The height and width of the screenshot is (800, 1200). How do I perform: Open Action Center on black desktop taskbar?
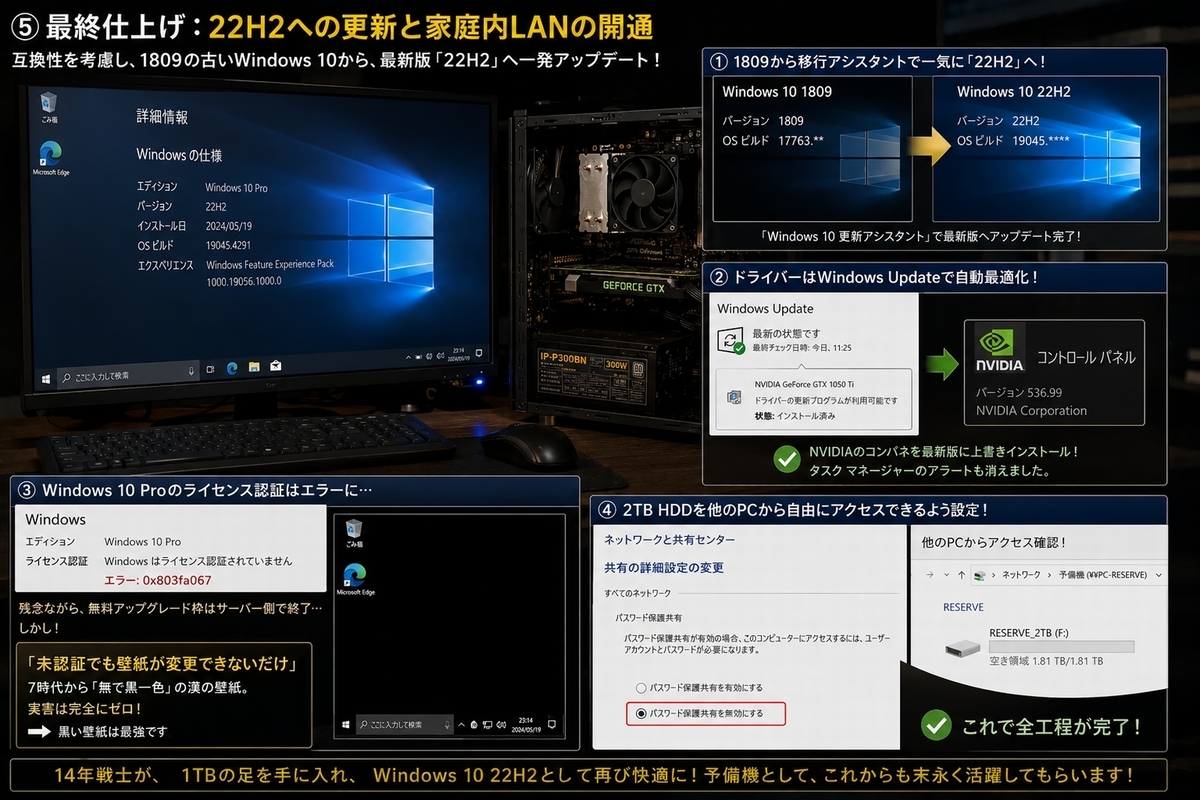552,724
